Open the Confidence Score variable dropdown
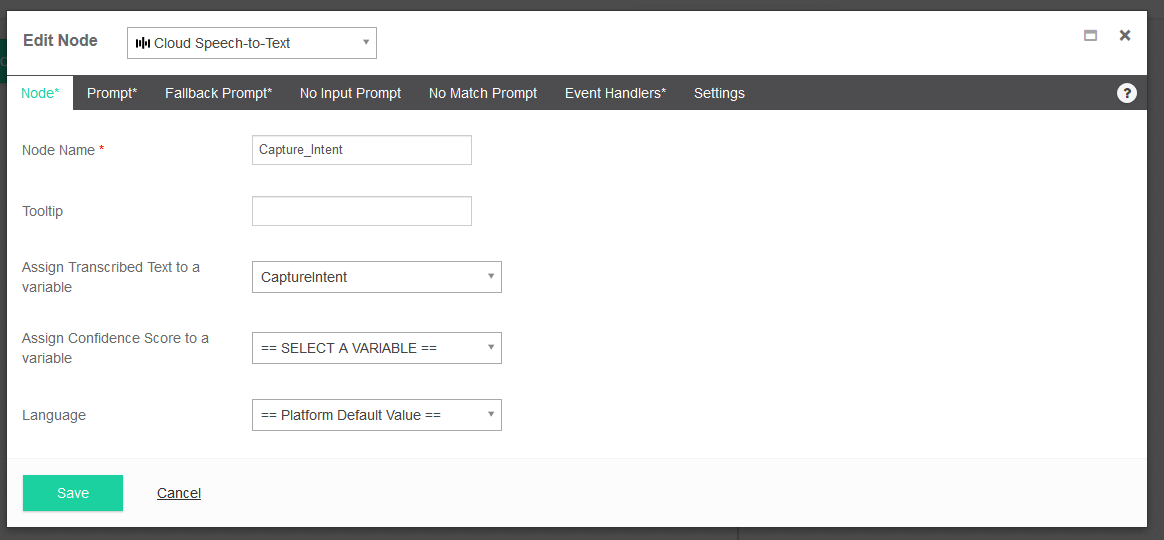 [376, 348]
